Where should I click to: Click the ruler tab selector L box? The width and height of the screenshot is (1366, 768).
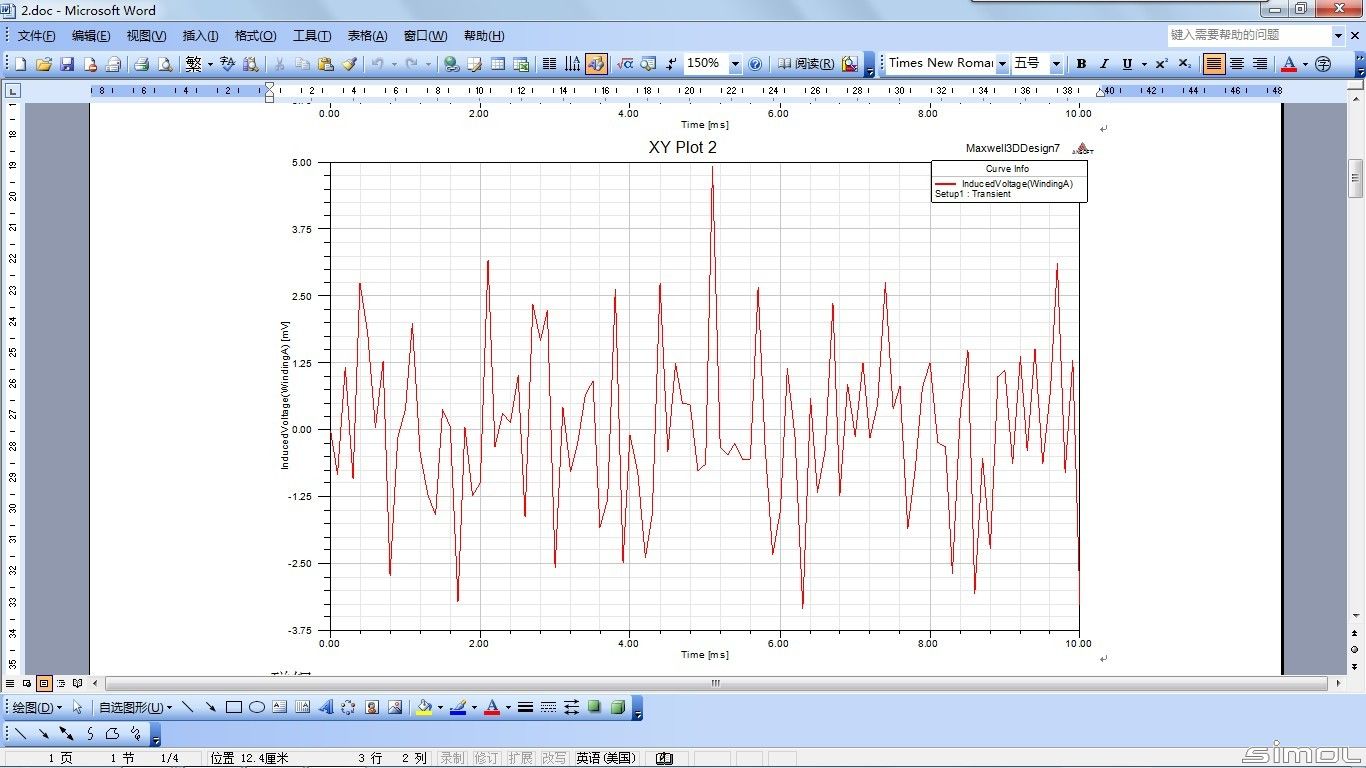click(13, 91)
